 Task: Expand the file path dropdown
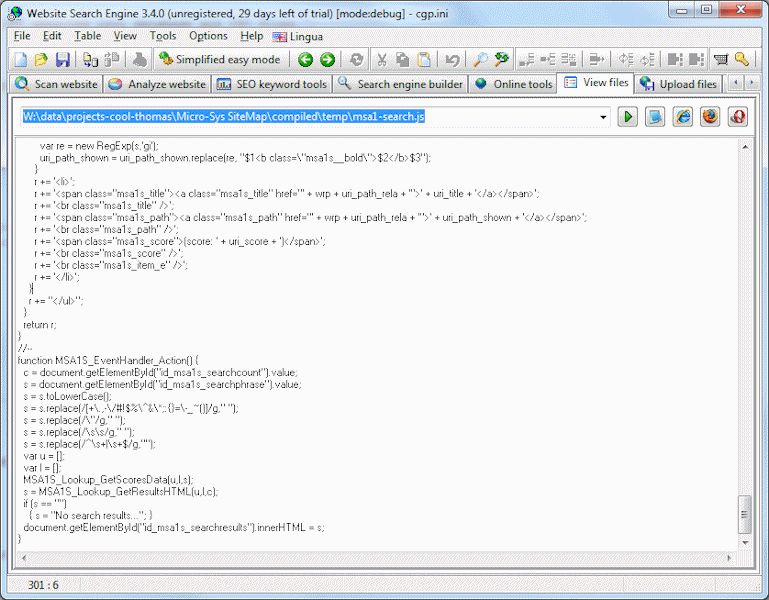[x=603, y=117]
